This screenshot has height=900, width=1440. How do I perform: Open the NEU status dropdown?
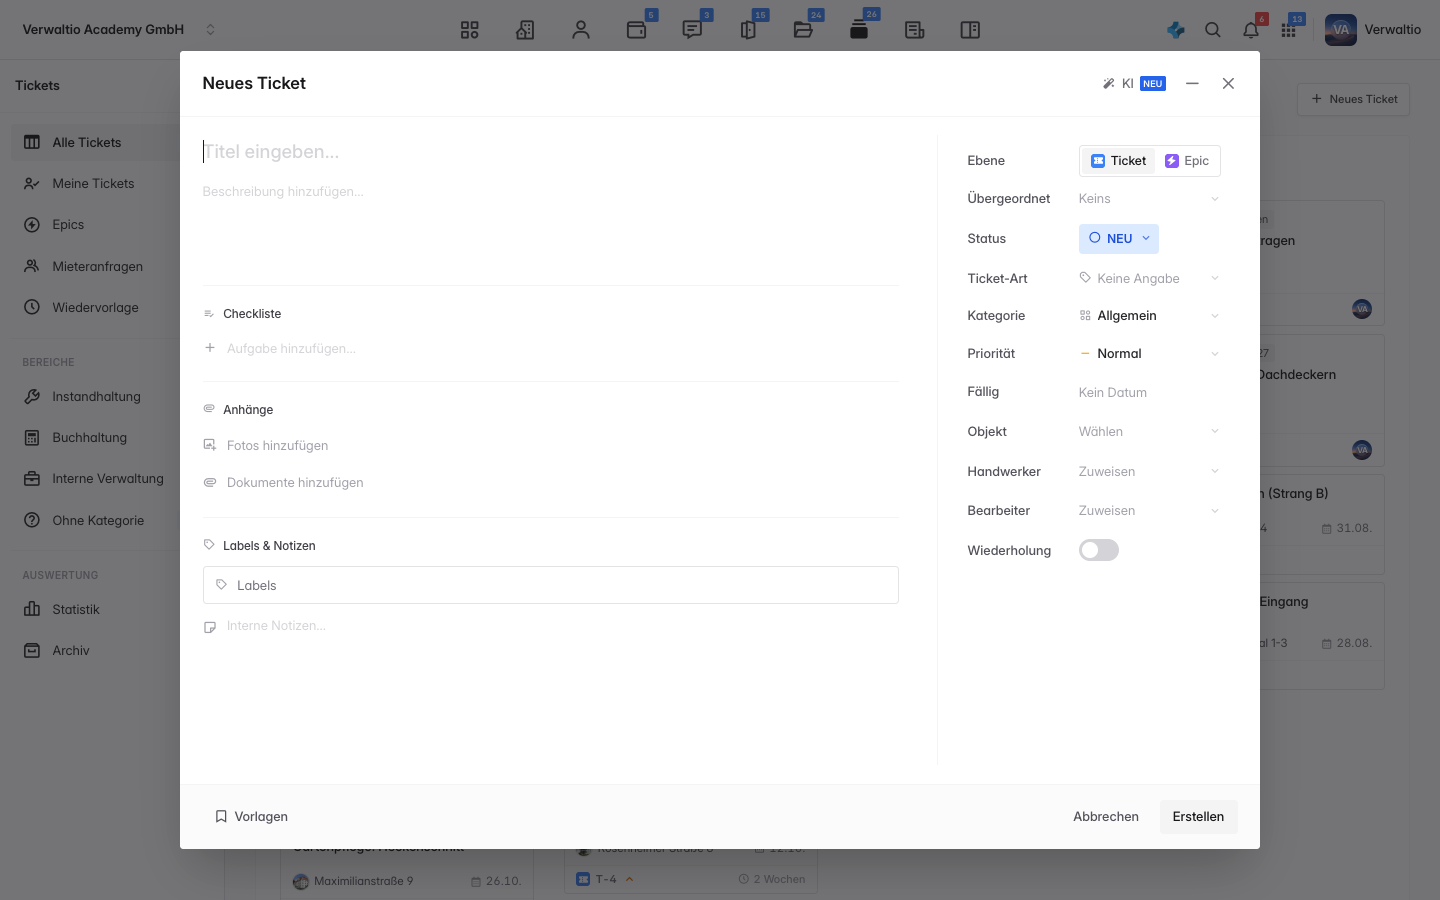click(x=1119, y=238)
